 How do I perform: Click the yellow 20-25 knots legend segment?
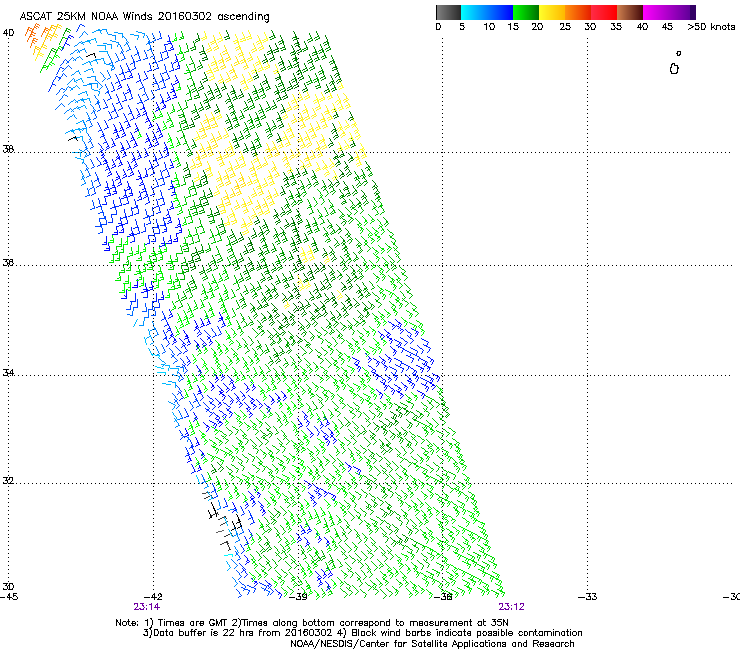(x=552, y=12)
